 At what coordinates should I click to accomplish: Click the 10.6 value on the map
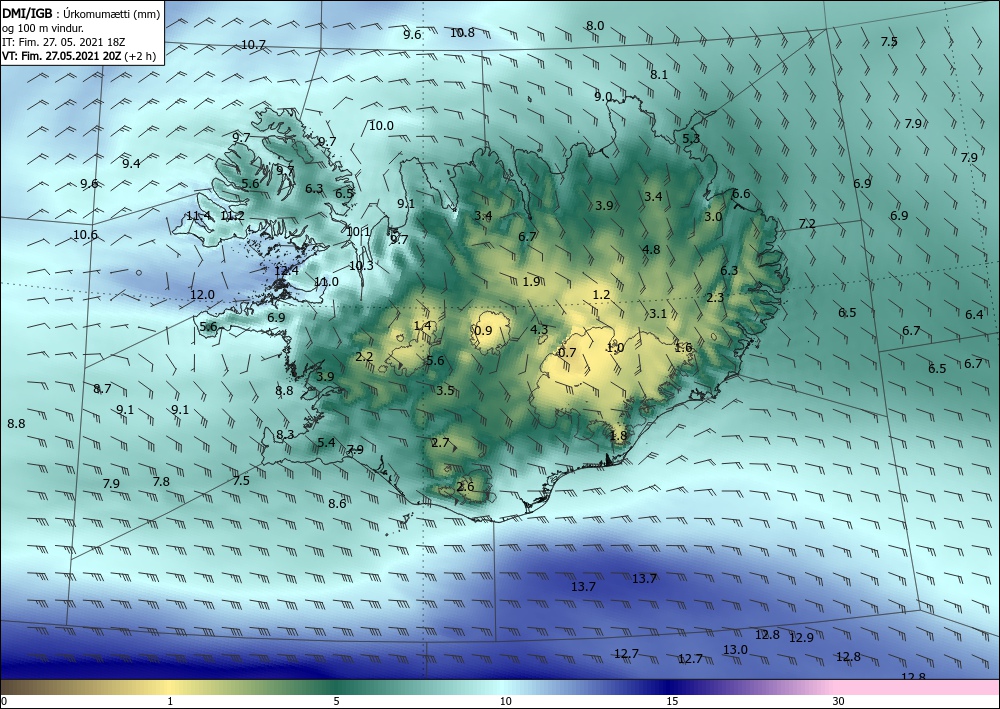point(85,235)
